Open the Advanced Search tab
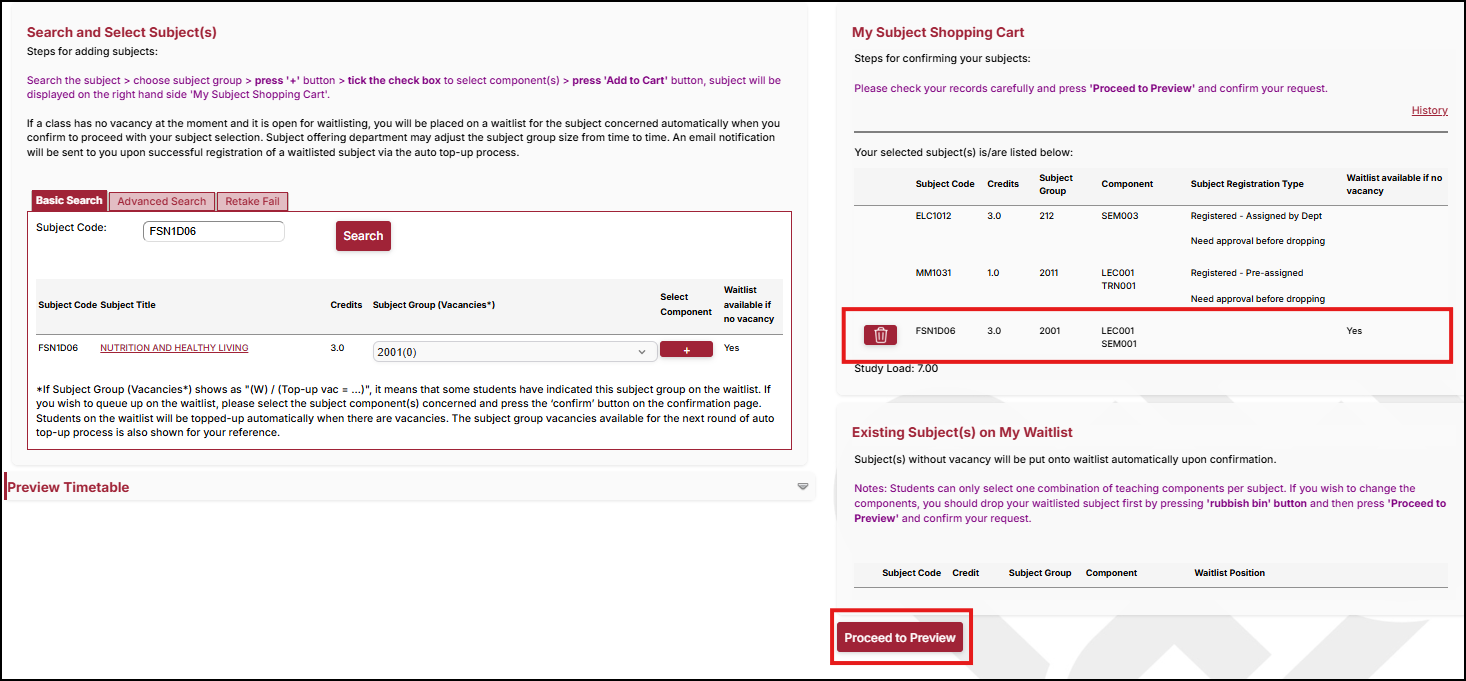 (x=162, y=202)
